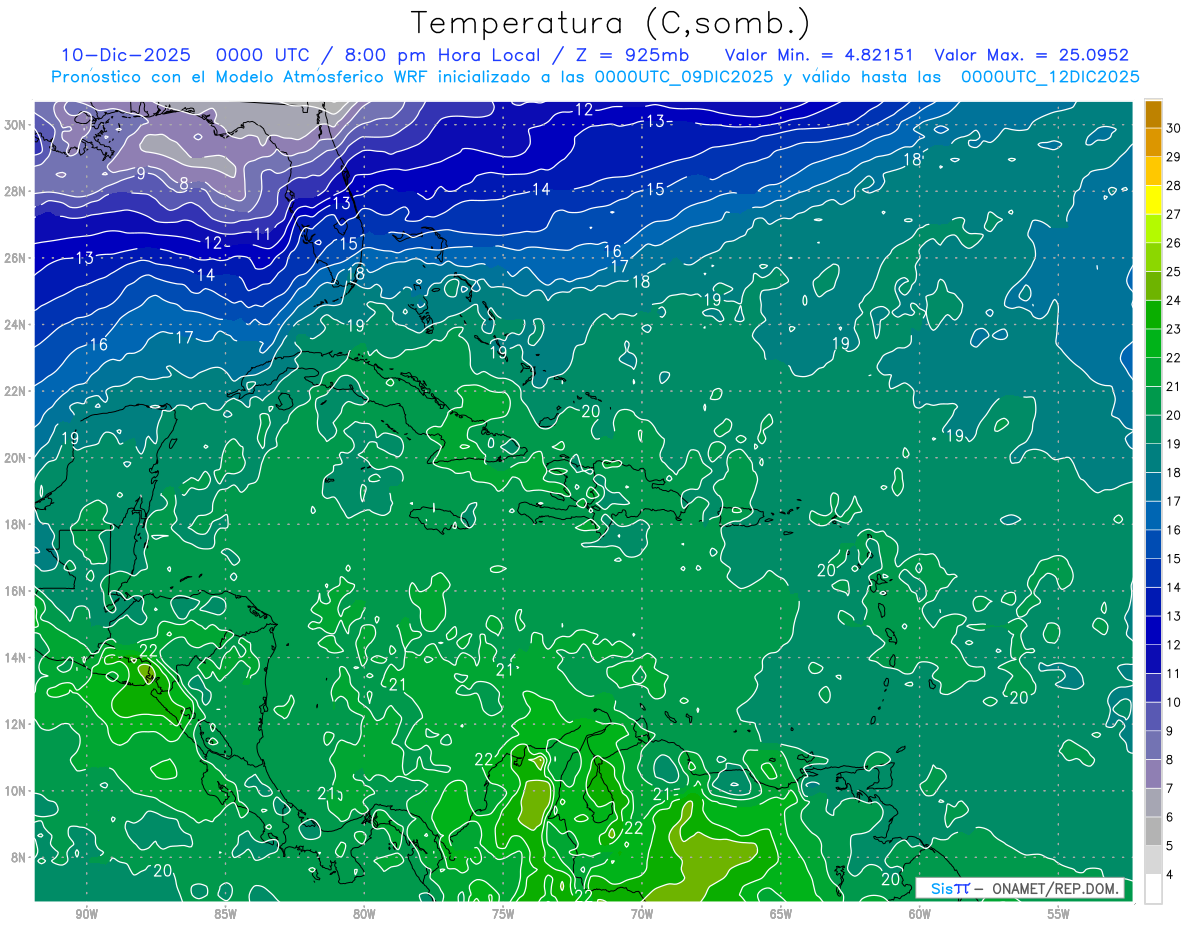Click the 85W longitude axis label
This screenshot has width=1200, height=927.
coord(225,914)
